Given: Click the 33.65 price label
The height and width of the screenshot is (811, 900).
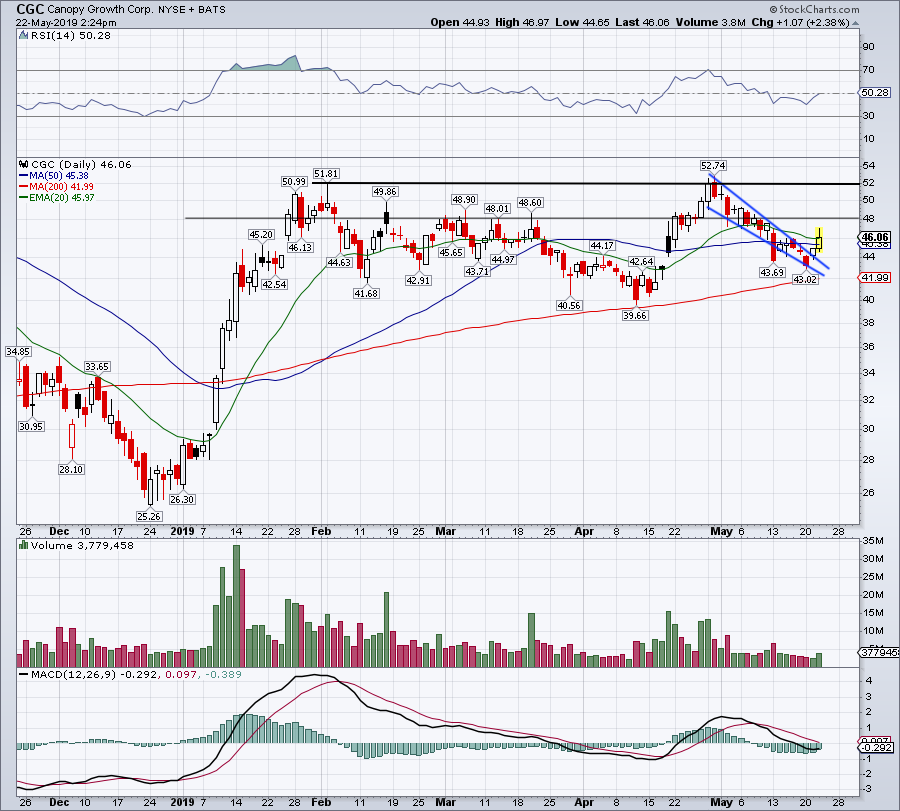Looking at the screenshot, I should tap(96, 366).
